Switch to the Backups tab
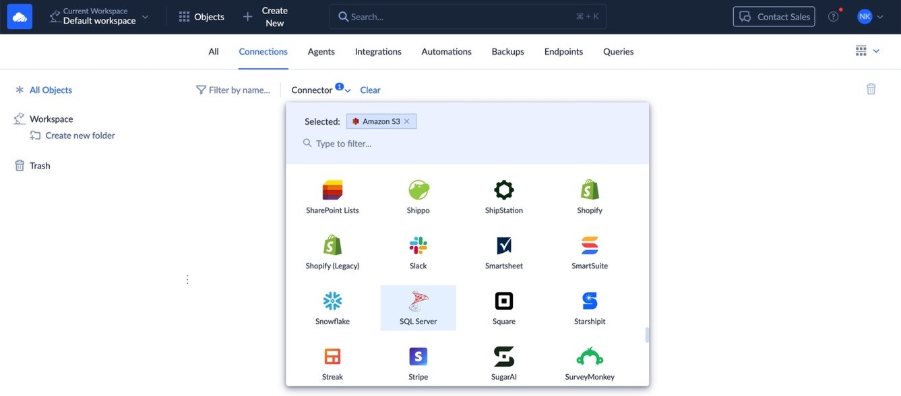901x396 pixels. pos(508,52)
